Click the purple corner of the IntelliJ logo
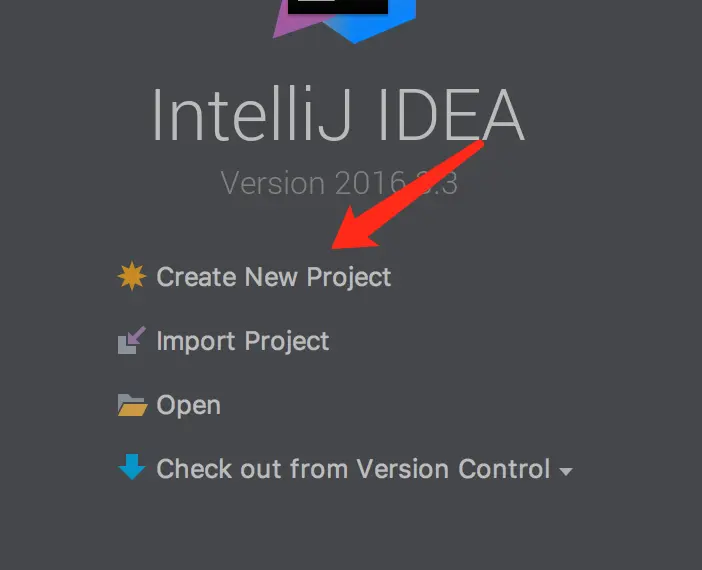 coord(295,22)
